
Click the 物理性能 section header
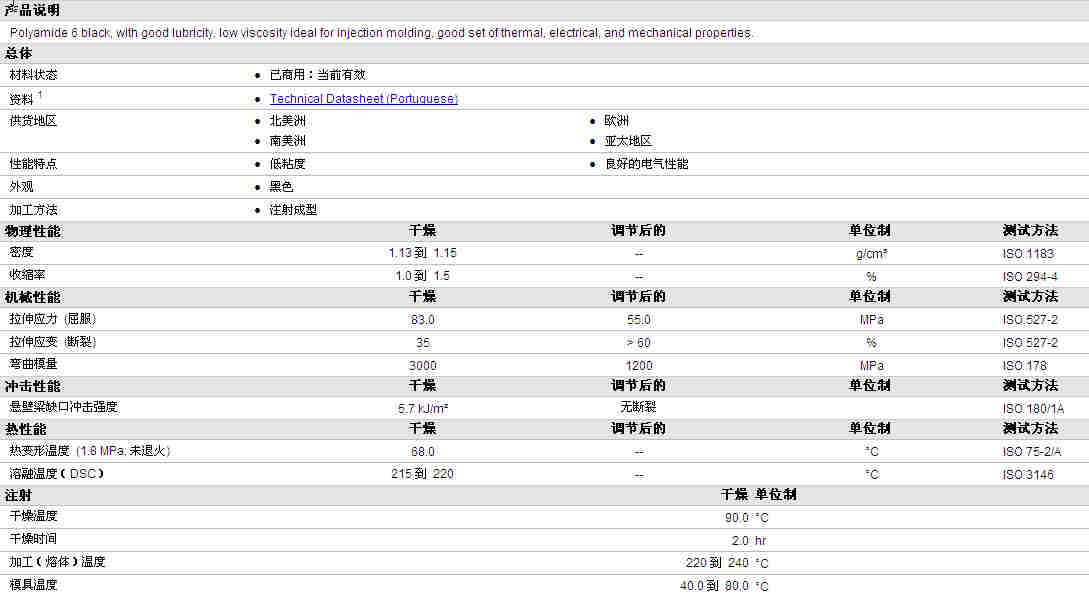[32, 231]
